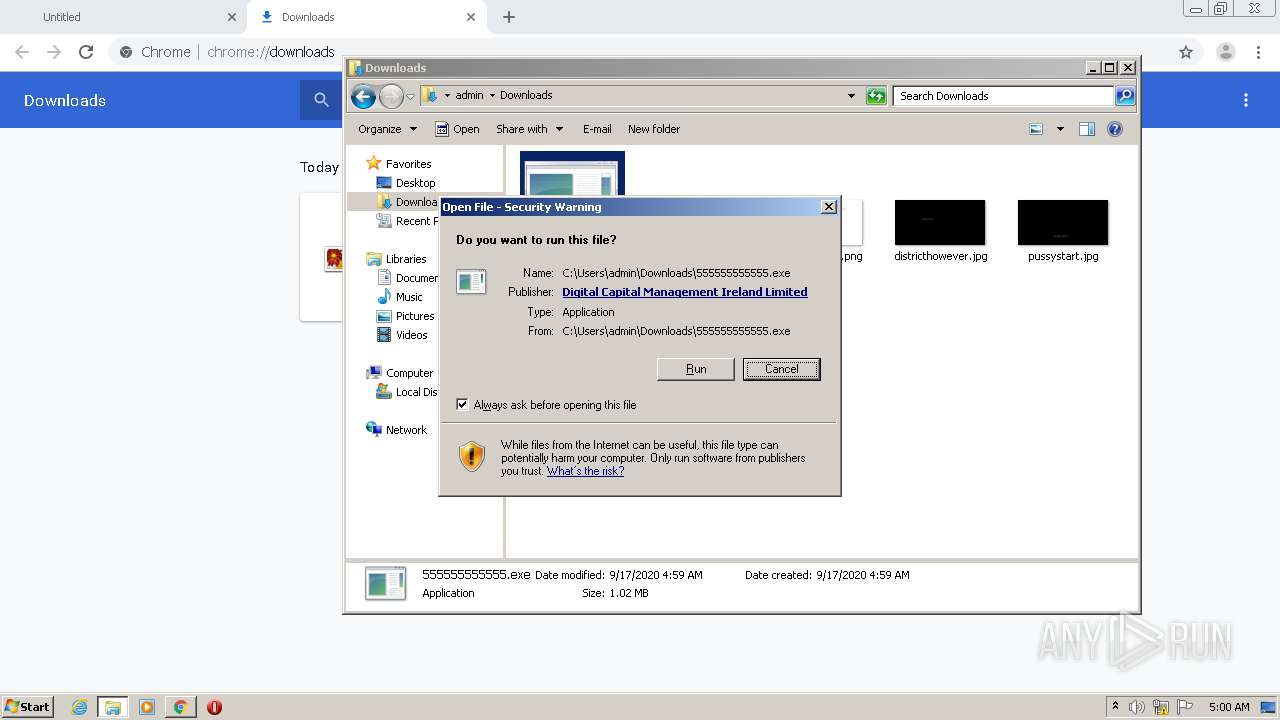The image size is (1280, 720).
Task: Click the change view icon
Action: (1036, 129)
